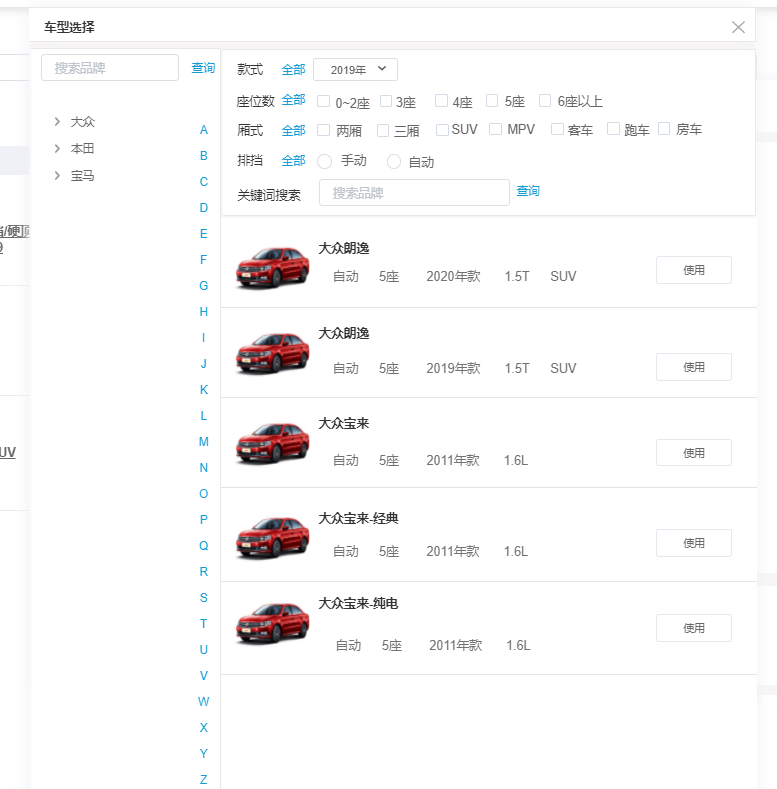777x789 pixels.
Task: Check the 3座 seat option
Action: pyautogui.click(x=386, y=101)
